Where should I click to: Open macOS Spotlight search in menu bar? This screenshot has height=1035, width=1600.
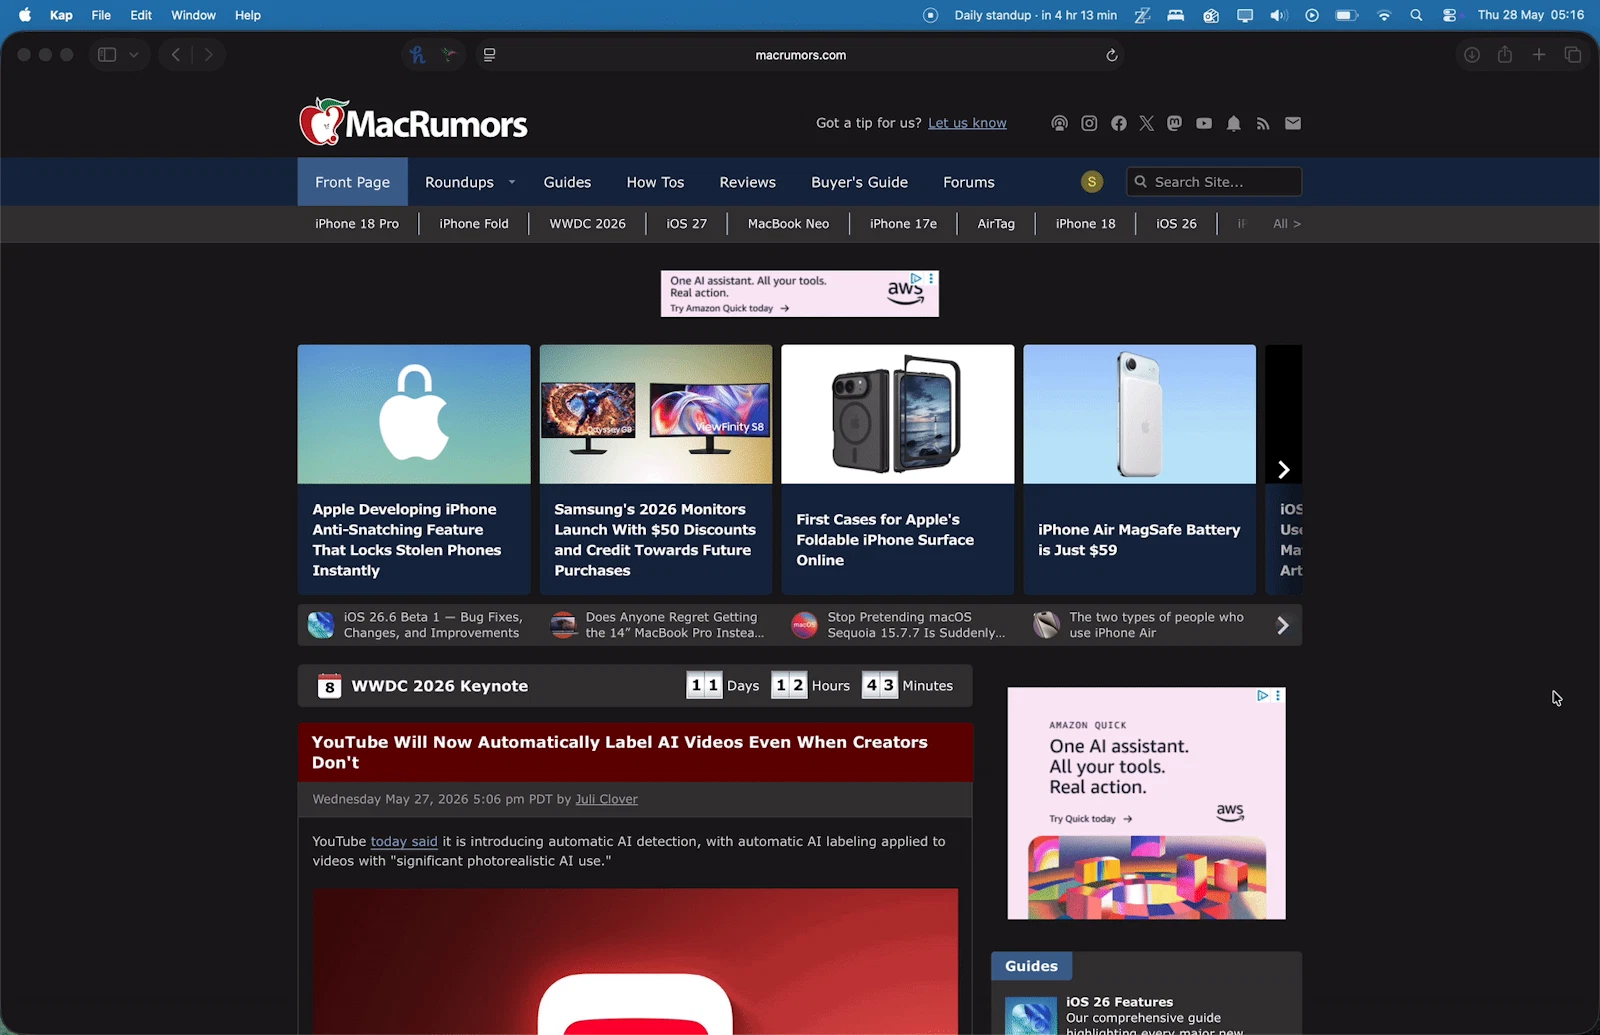[x=1416, y=15]
